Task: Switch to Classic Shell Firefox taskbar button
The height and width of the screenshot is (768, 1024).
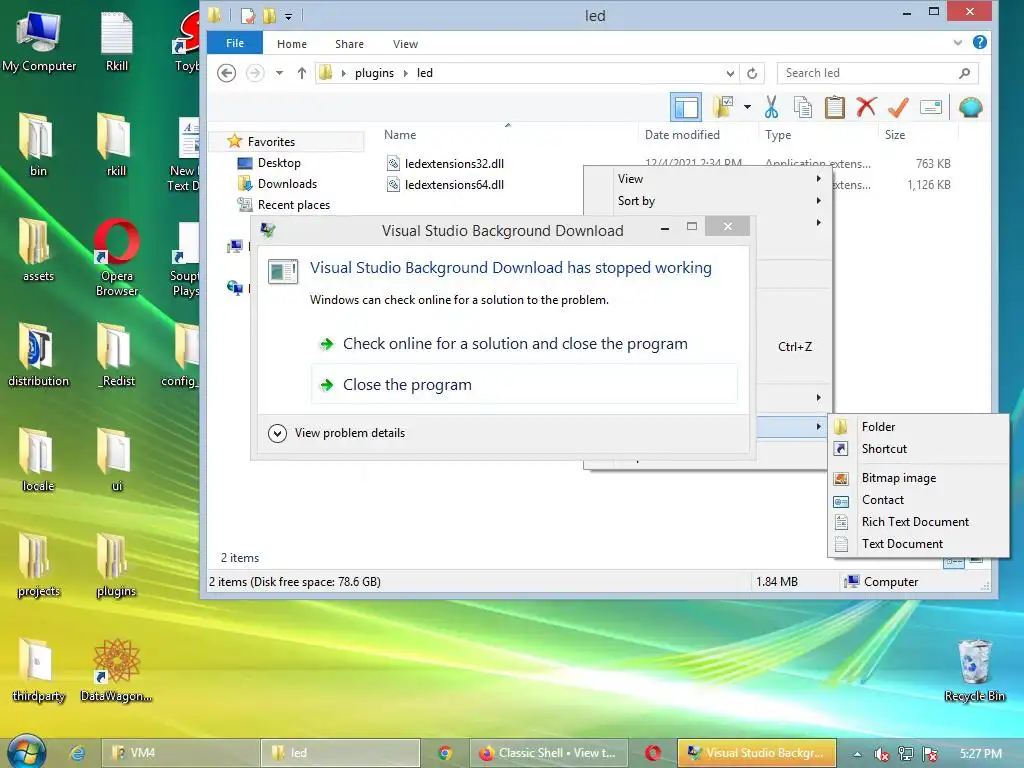Action: (x=549, y=753)
